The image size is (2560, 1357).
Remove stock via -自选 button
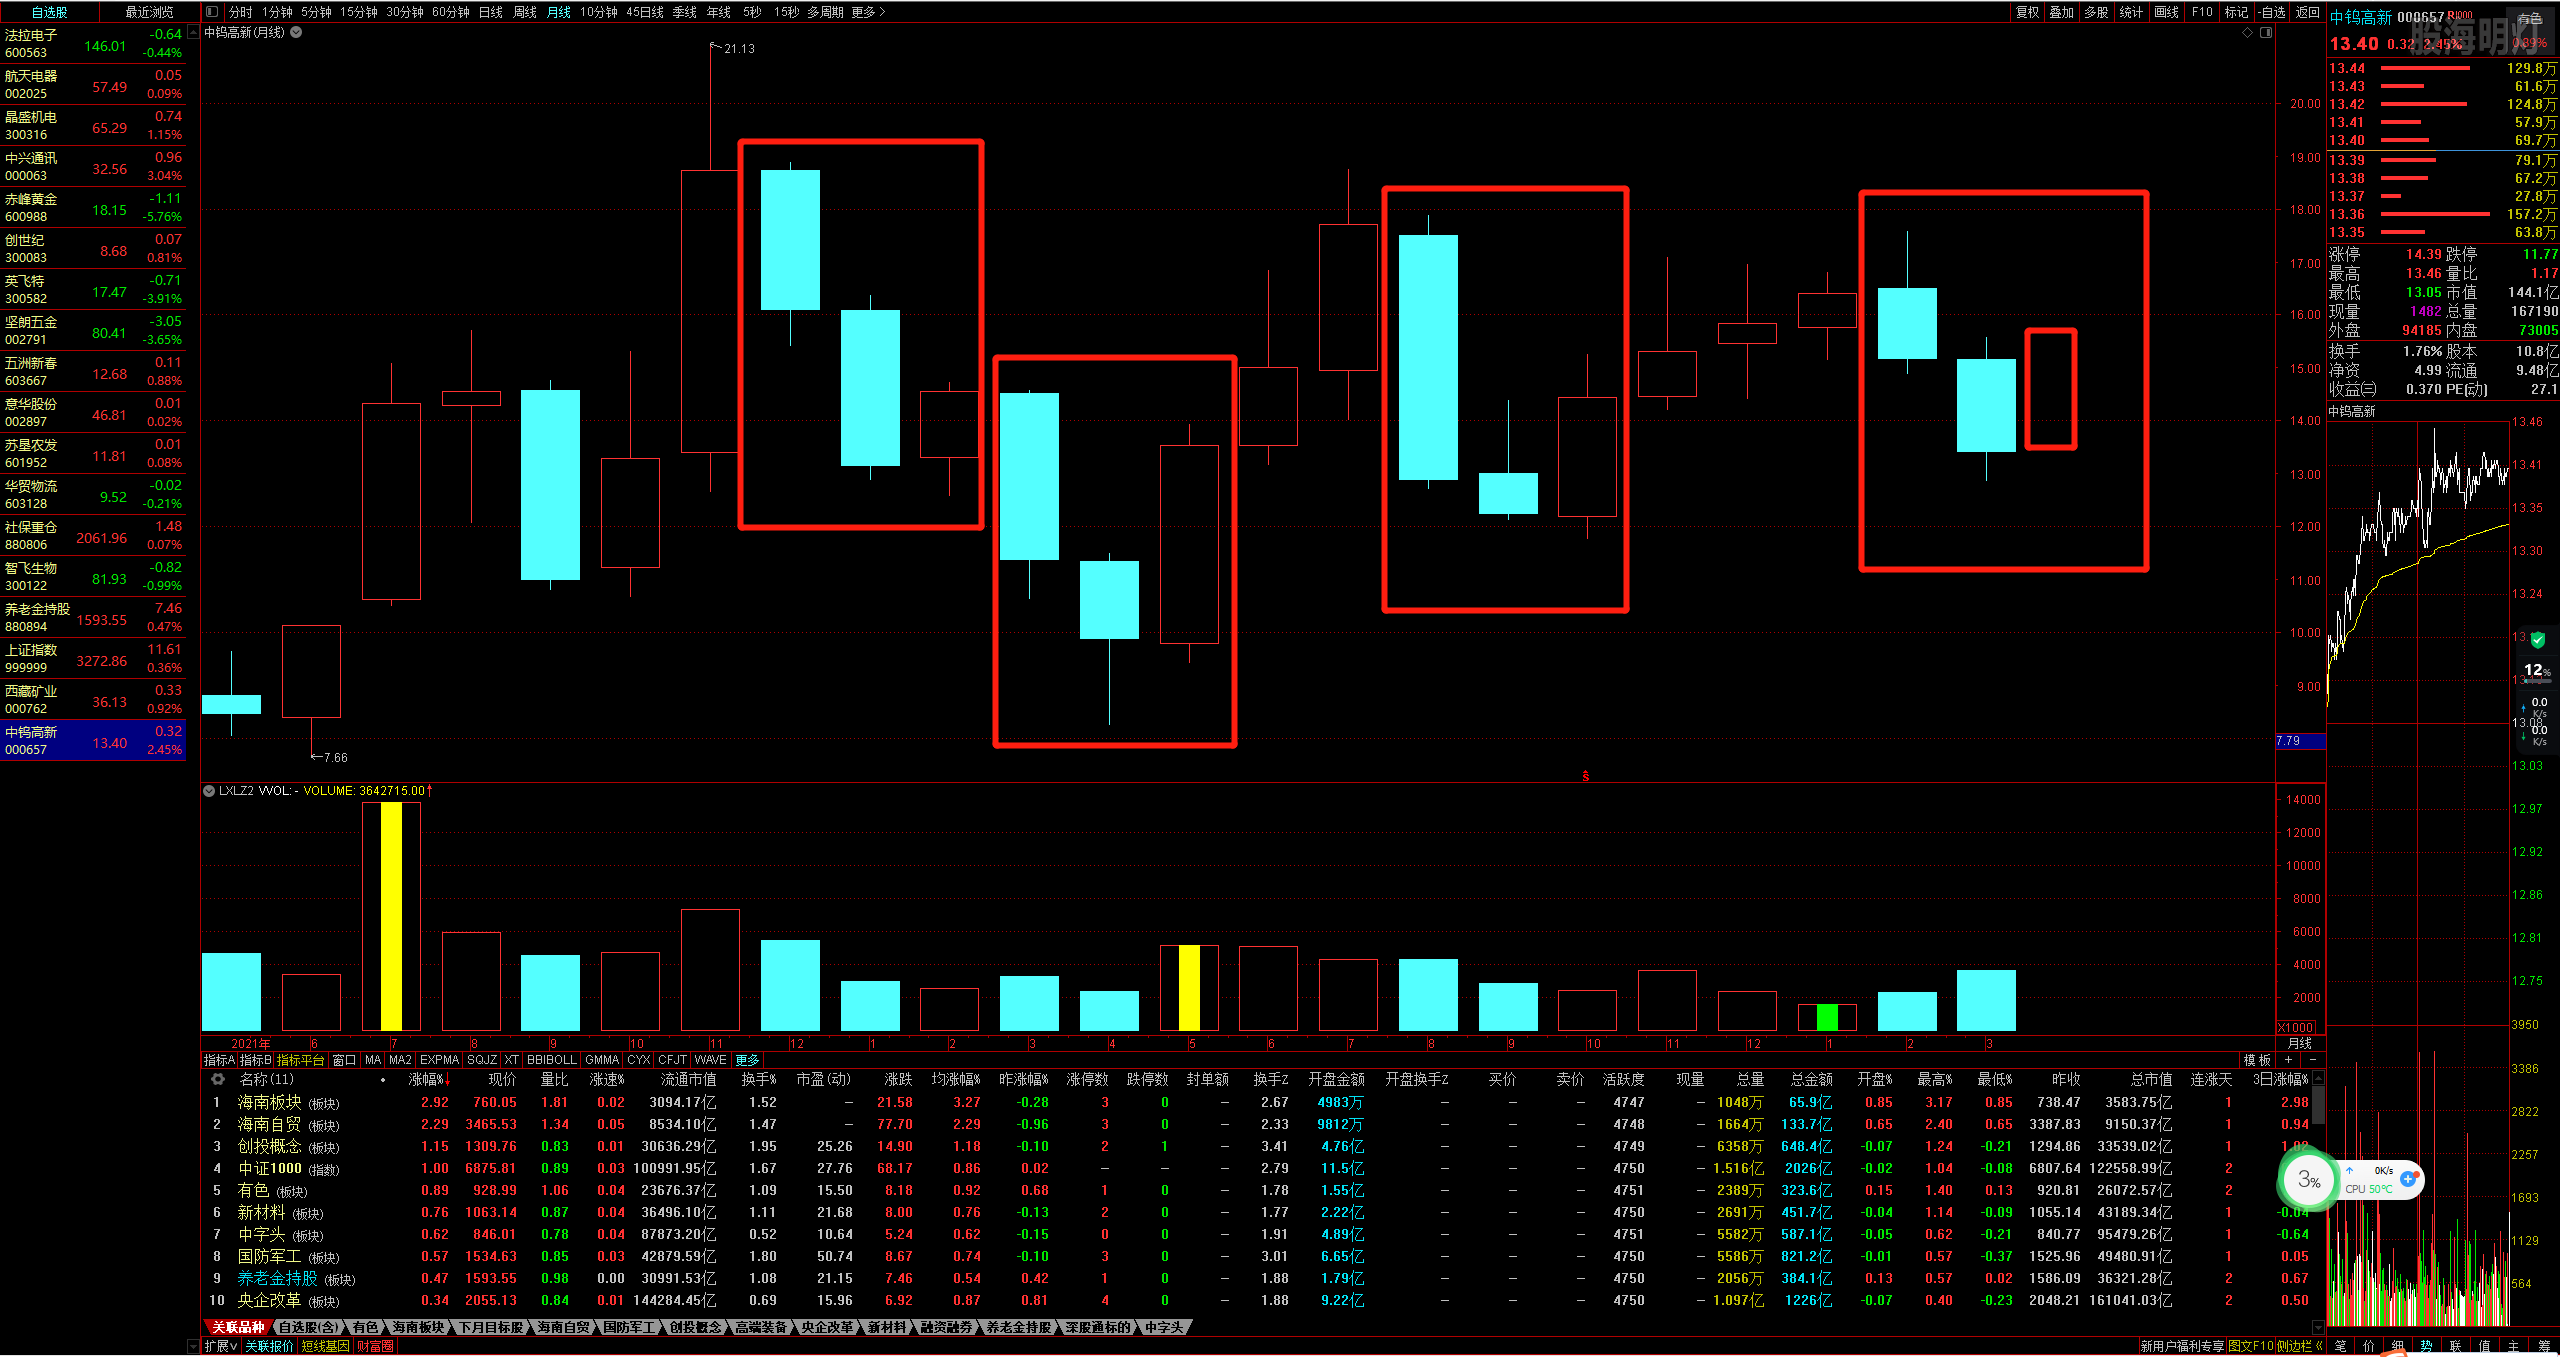click(2271, 12)
